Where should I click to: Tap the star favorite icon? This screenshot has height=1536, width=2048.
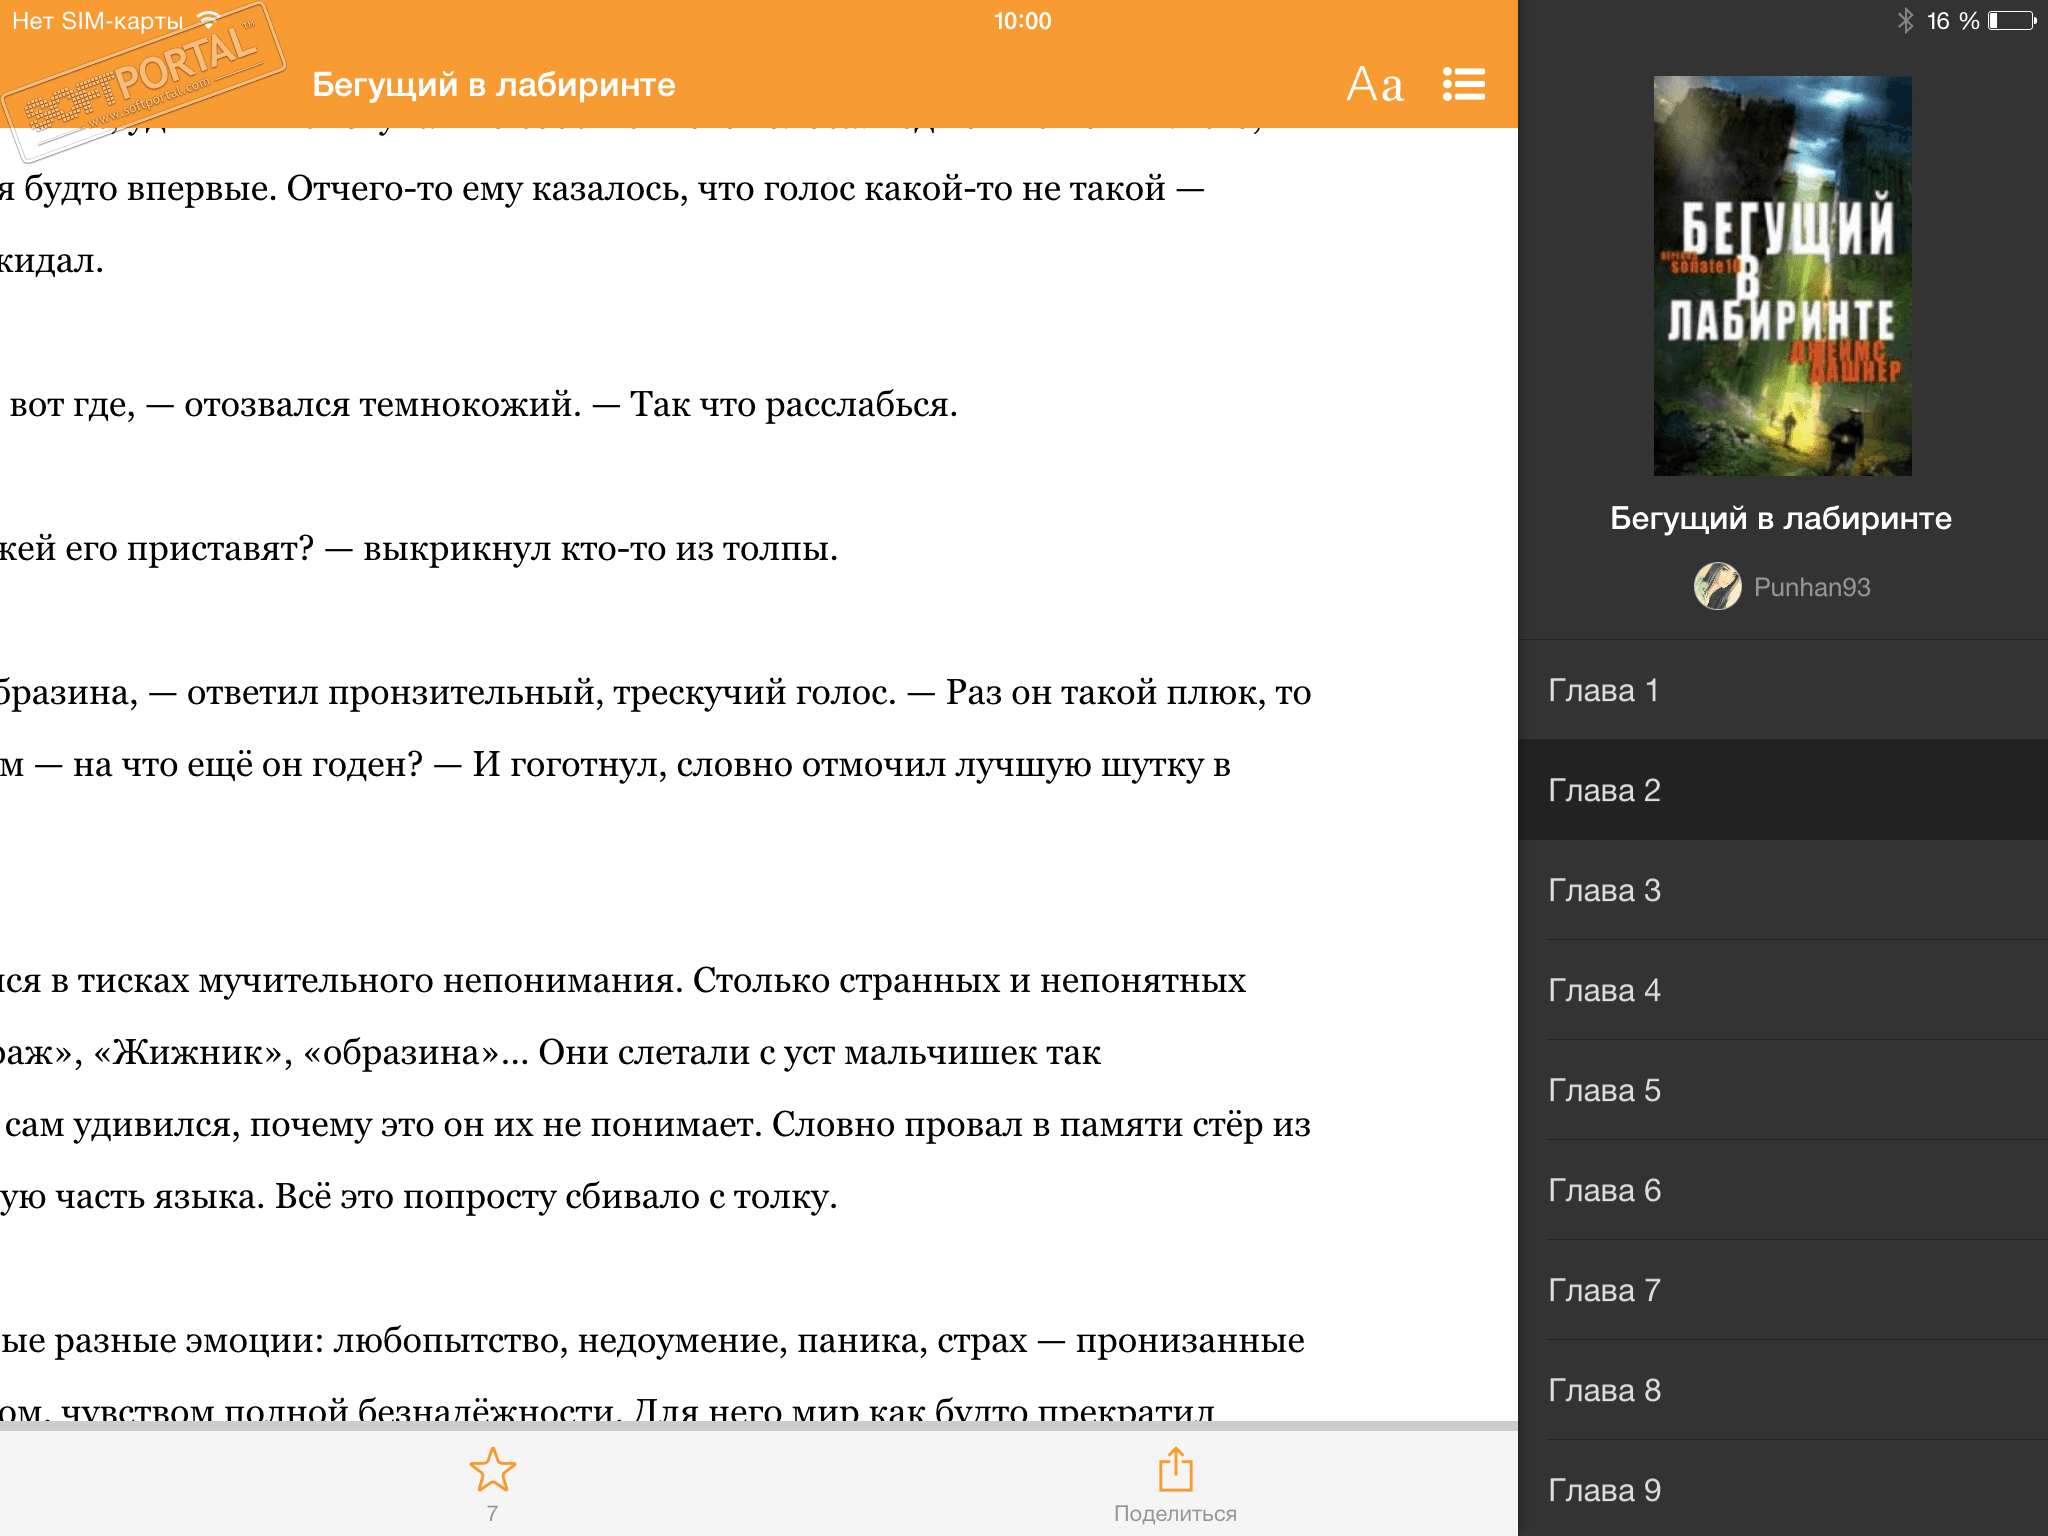[492, 1470]
